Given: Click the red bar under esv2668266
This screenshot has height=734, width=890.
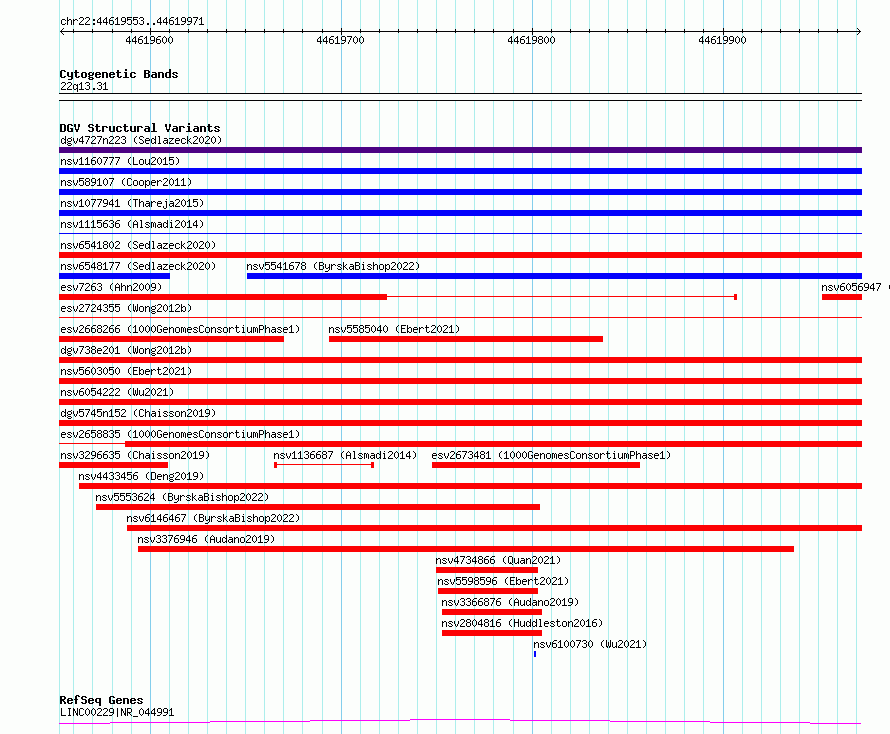Looking at the screenshot, I should click(171, 339).
